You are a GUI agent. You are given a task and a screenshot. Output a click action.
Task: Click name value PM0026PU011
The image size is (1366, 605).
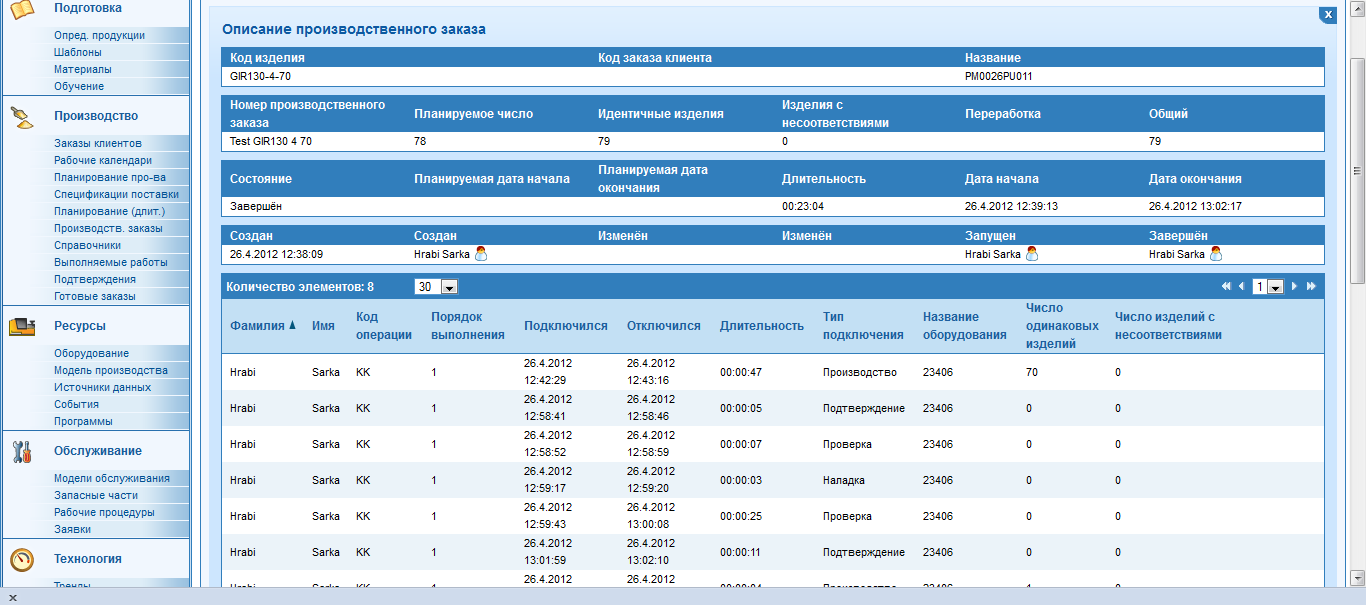pyautogui.click(x=999, y=76)
